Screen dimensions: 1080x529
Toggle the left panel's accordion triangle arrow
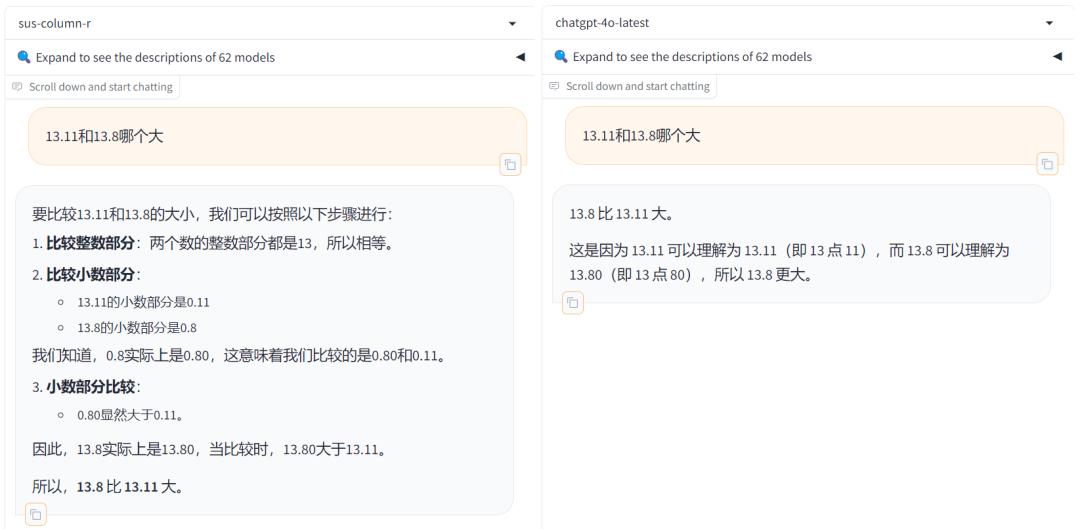[x=520, y=57]
